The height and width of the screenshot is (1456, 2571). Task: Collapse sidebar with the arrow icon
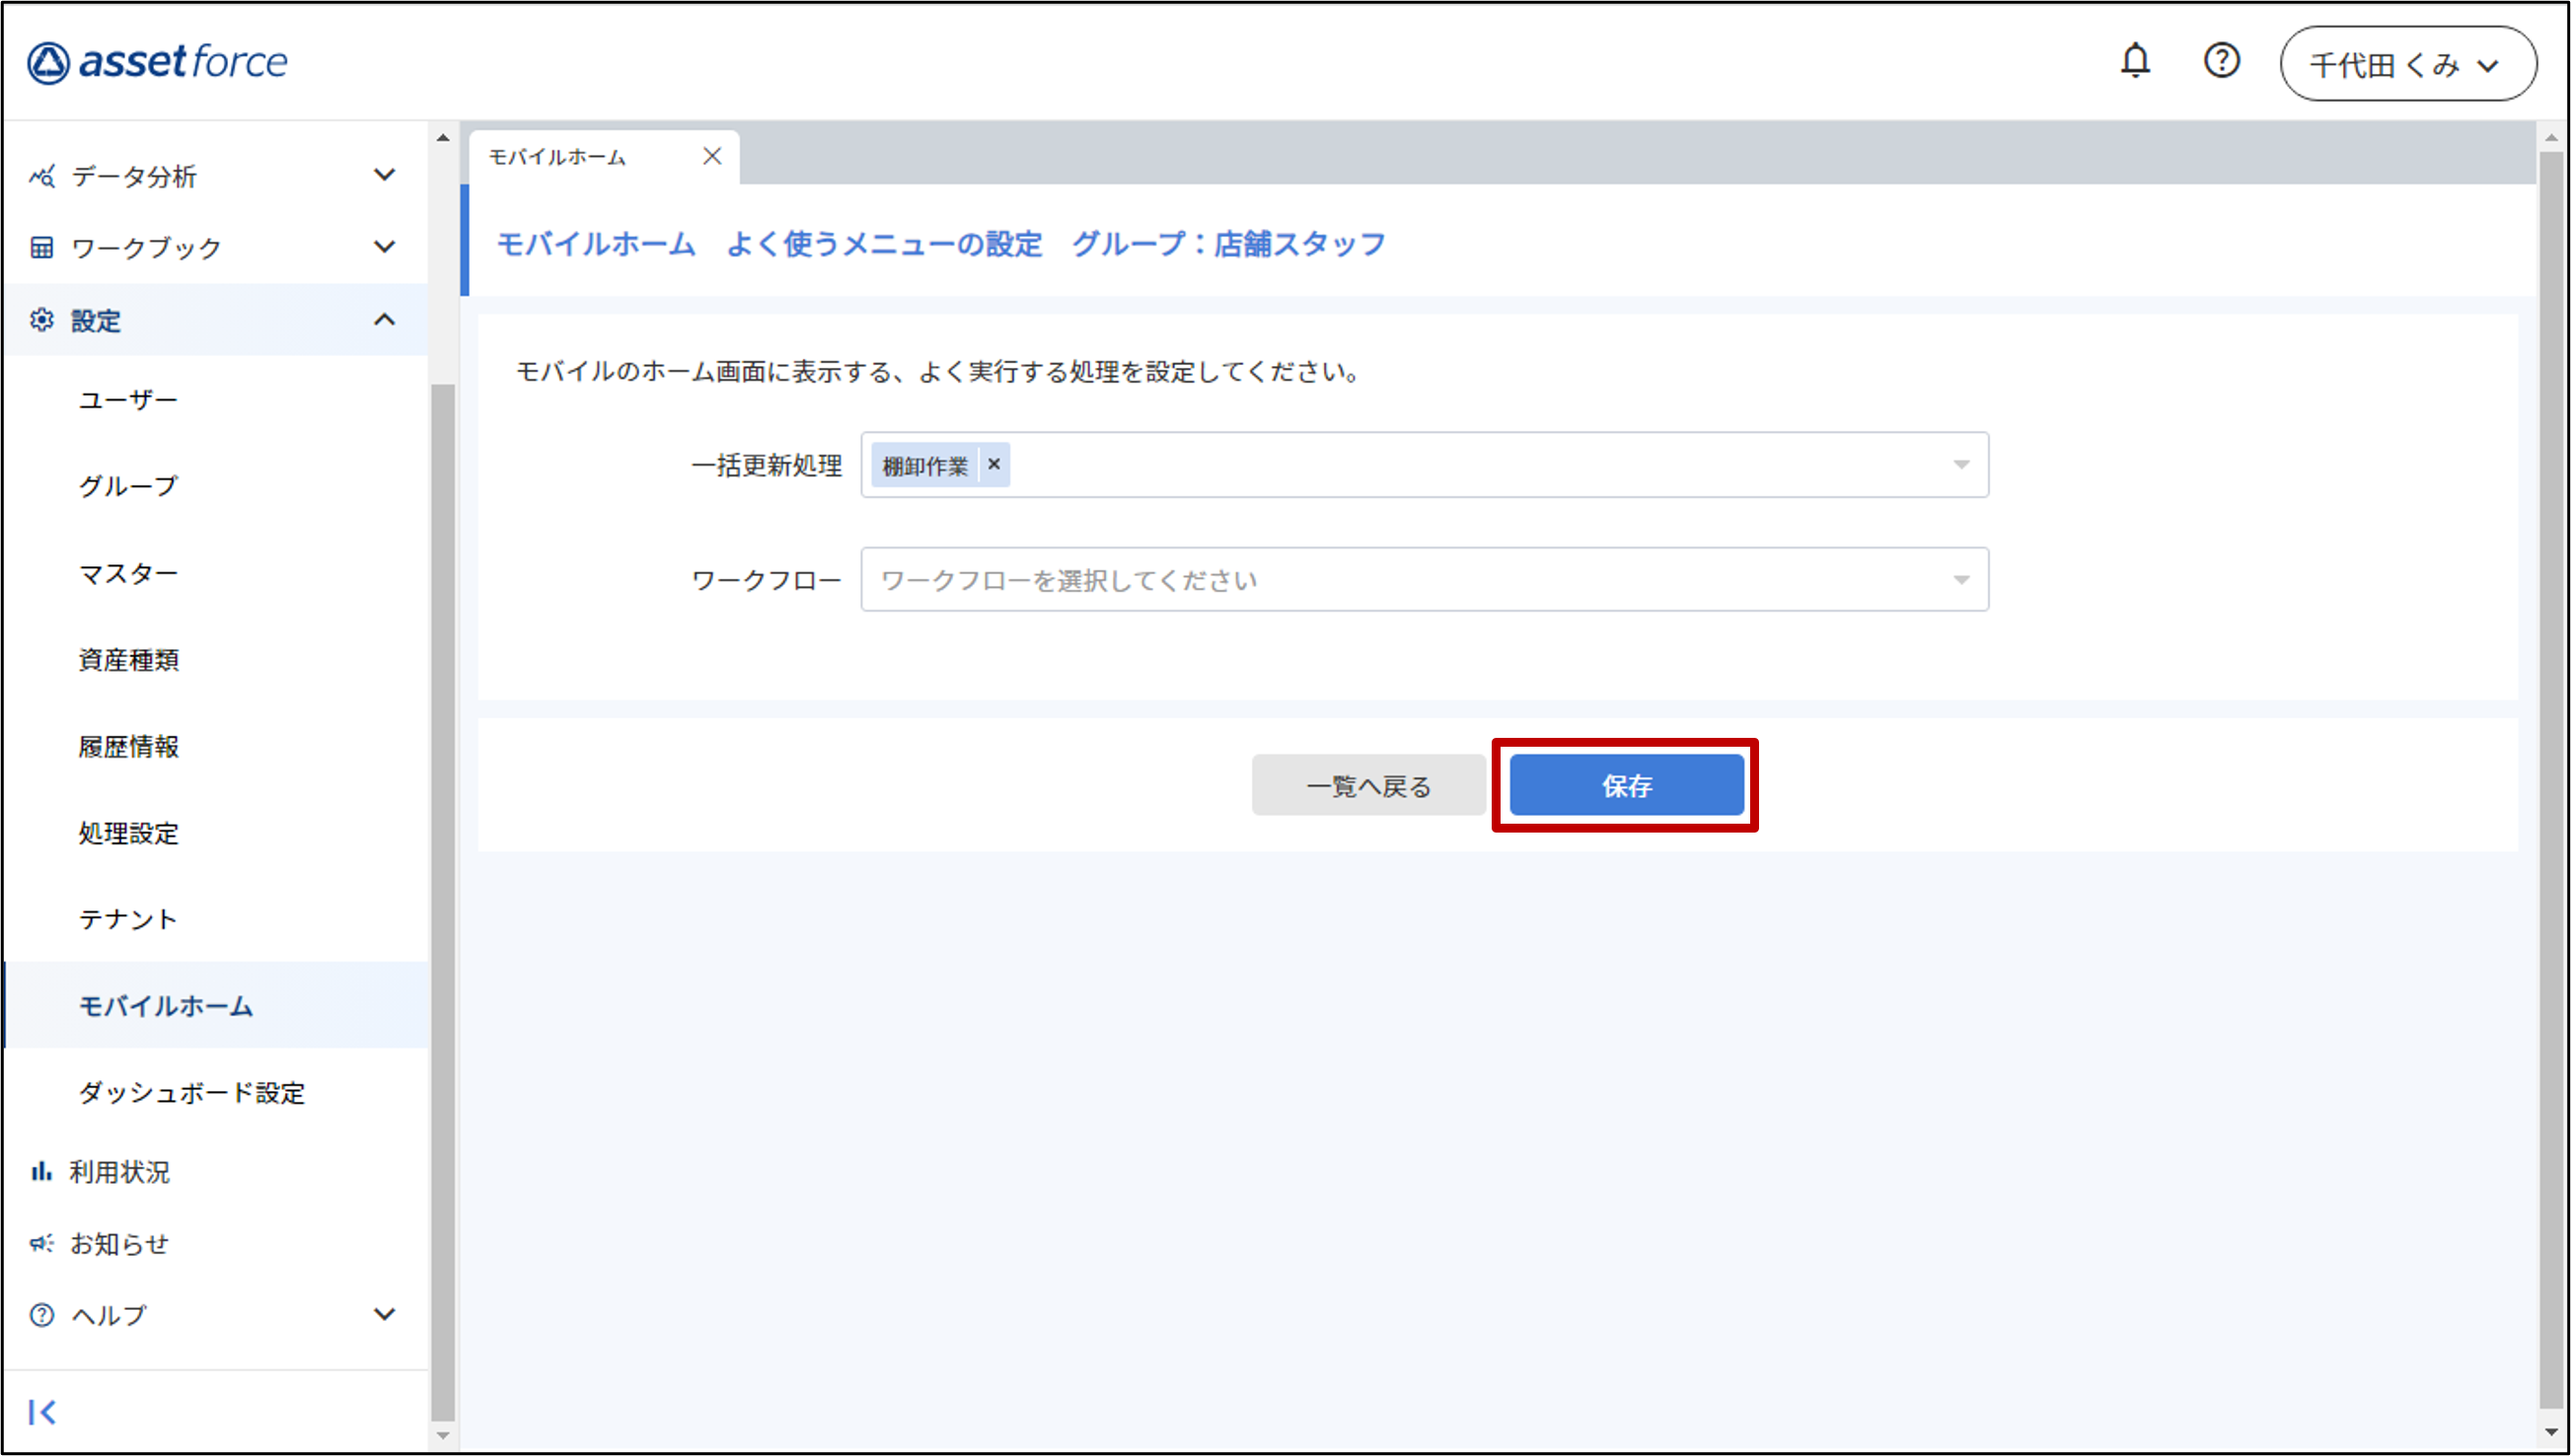click(x=42, y=1411)
